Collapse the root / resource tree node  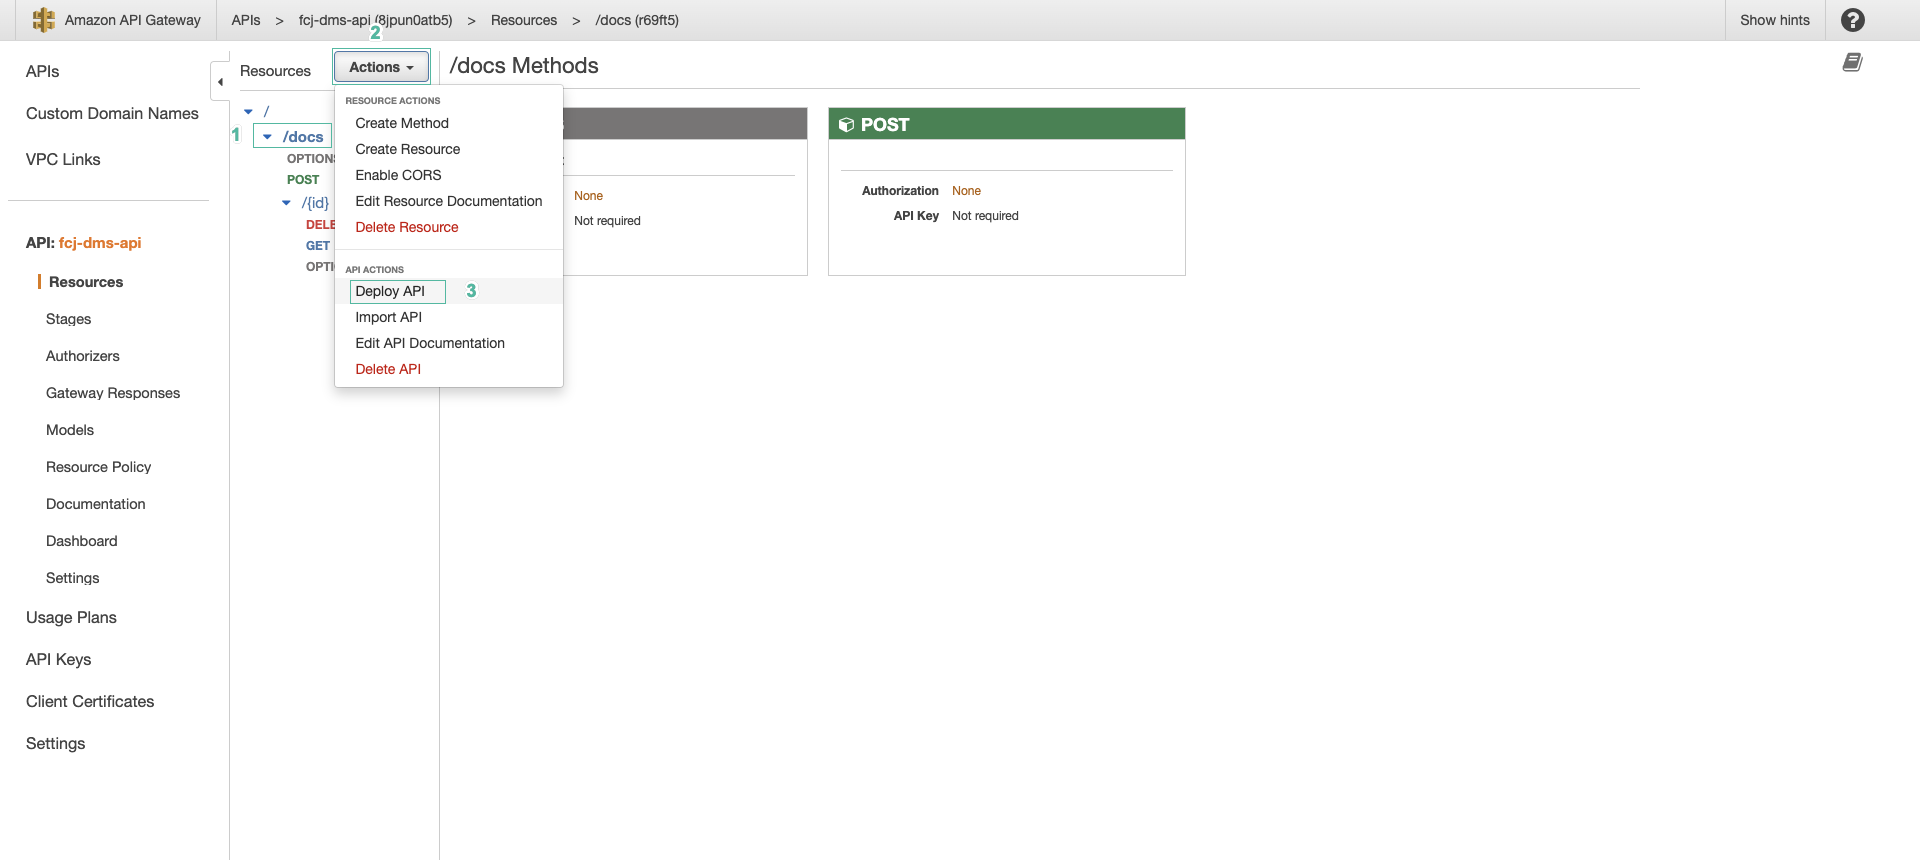pos(248,112)
